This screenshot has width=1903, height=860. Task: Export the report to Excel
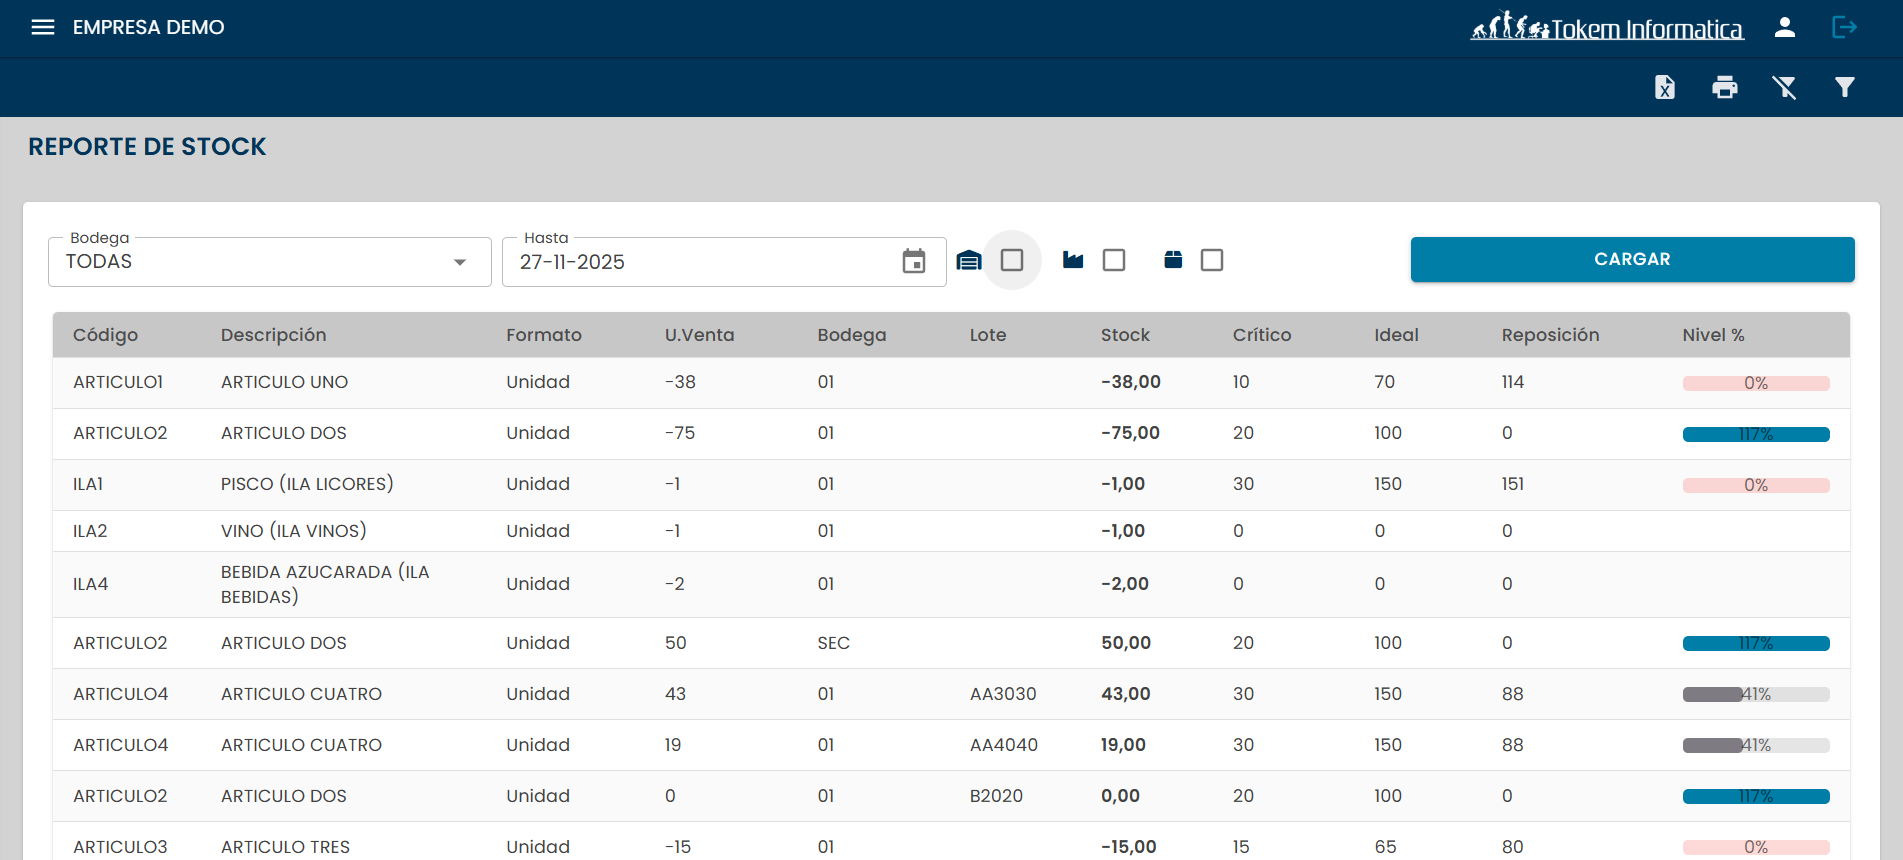click(x=1665, y=88)
